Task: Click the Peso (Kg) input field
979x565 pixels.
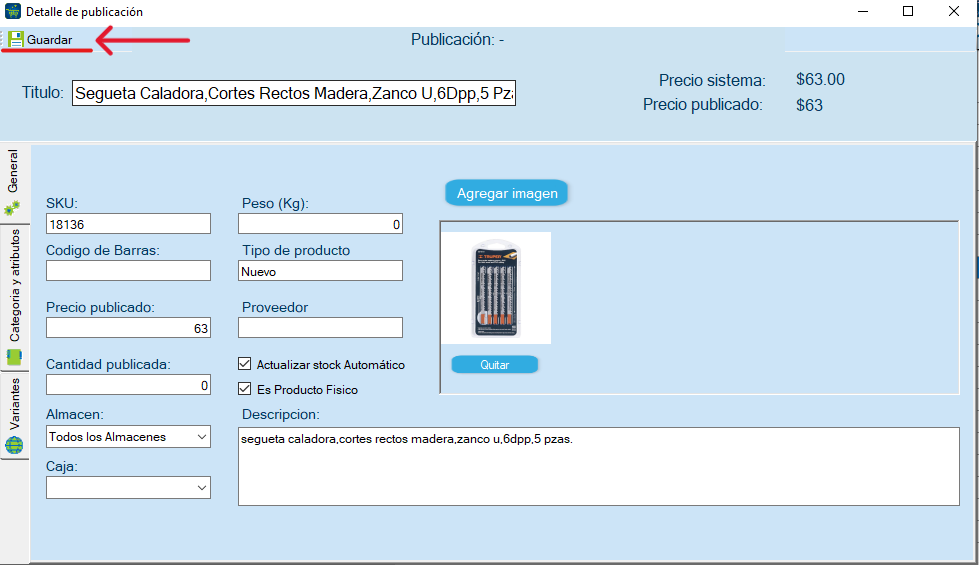Action: pyautogui.click(x=320, y=224)
